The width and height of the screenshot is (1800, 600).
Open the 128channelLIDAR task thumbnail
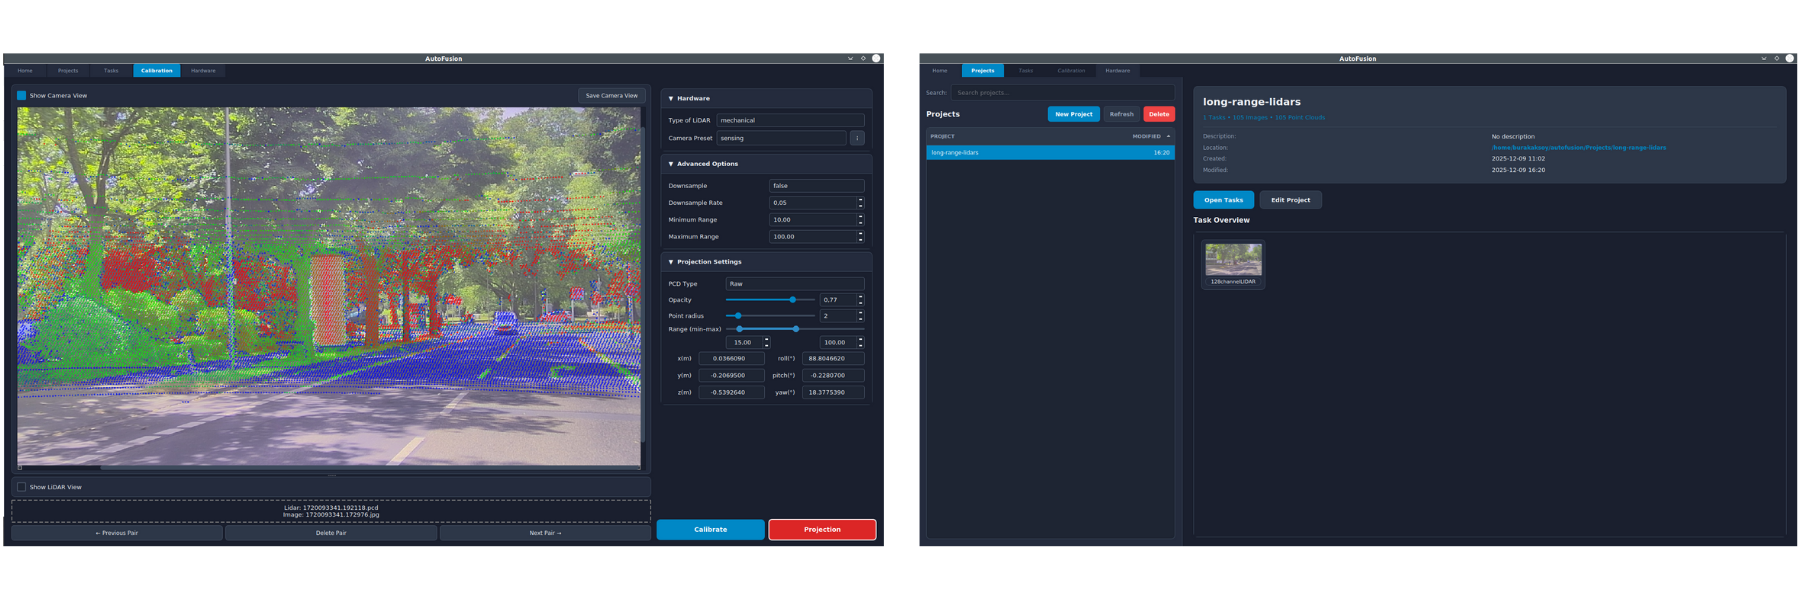click(1233, 261)
